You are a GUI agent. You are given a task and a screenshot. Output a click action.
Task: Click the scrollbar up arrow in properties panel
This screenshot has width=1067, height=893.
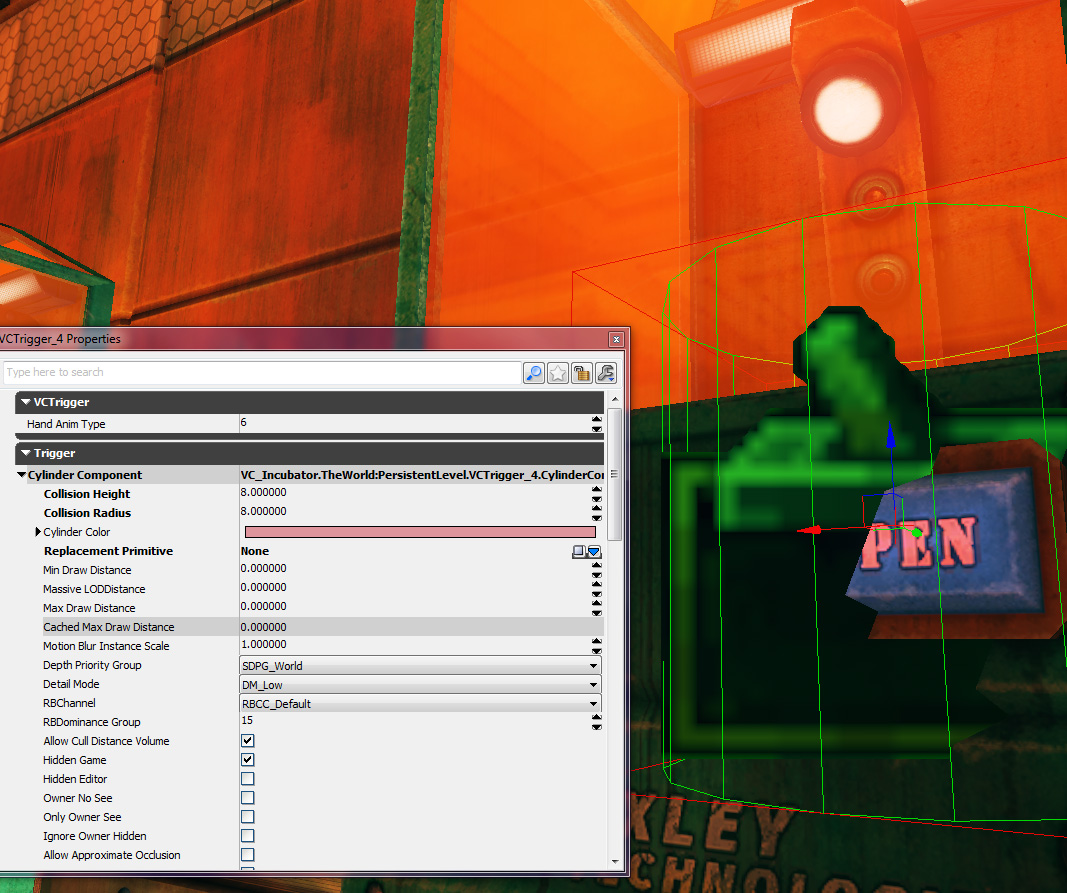coord(614,399)
